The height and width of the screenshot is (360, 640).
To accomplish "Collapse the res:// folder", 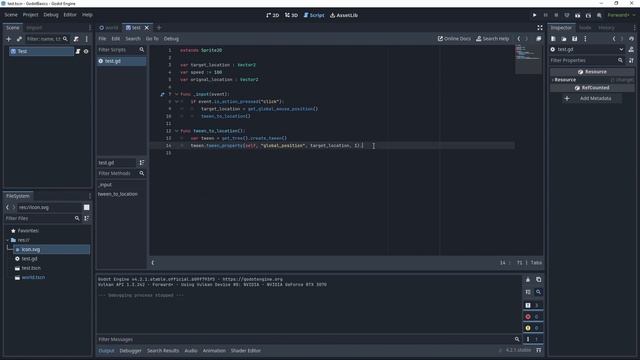I will (x=8, y=240).
